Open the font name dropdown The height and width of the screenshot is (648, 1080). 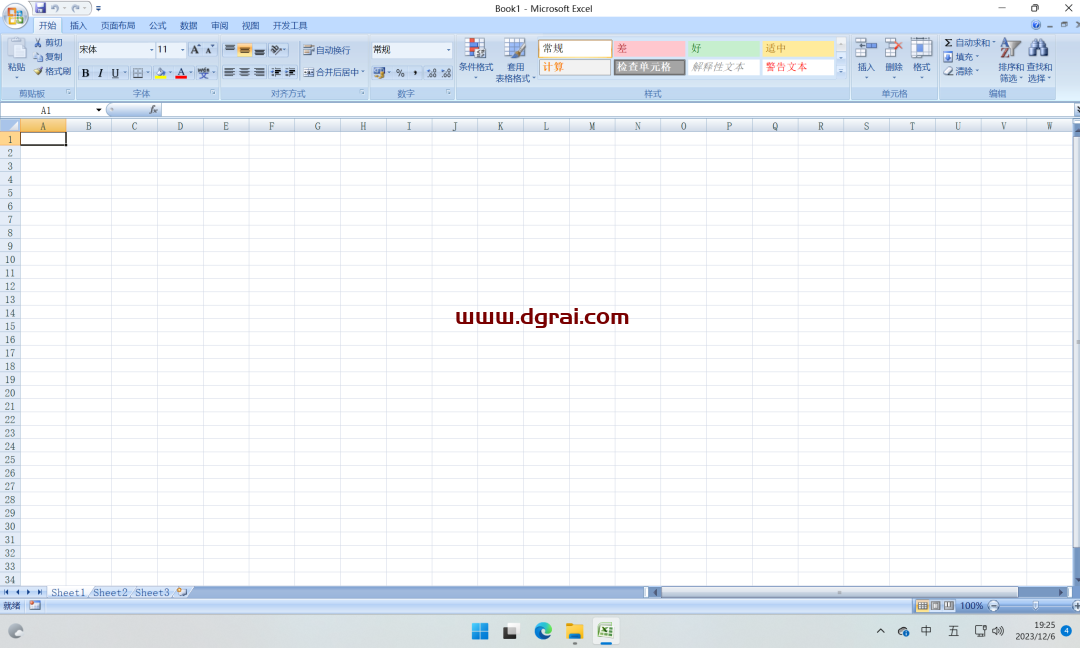click(x=152, y=50)
